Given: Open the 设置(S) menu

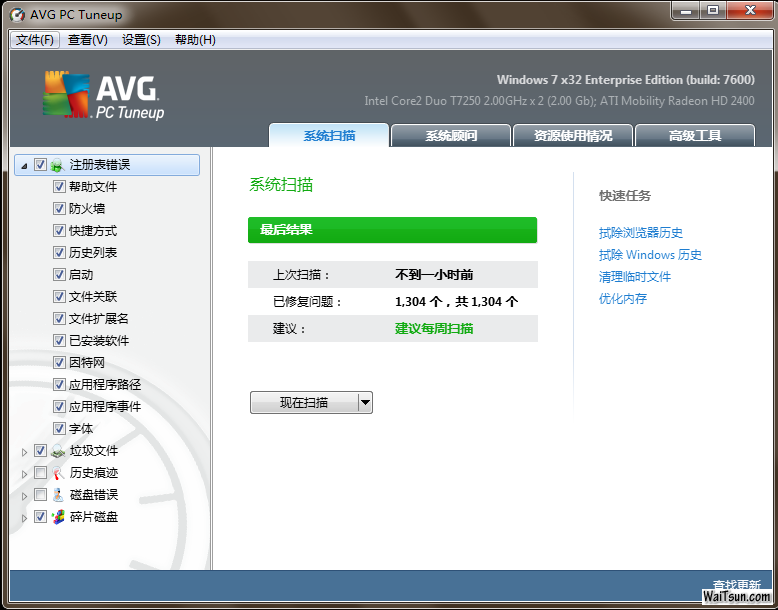Looking at the screenshot, I should [x=141, y=40].
